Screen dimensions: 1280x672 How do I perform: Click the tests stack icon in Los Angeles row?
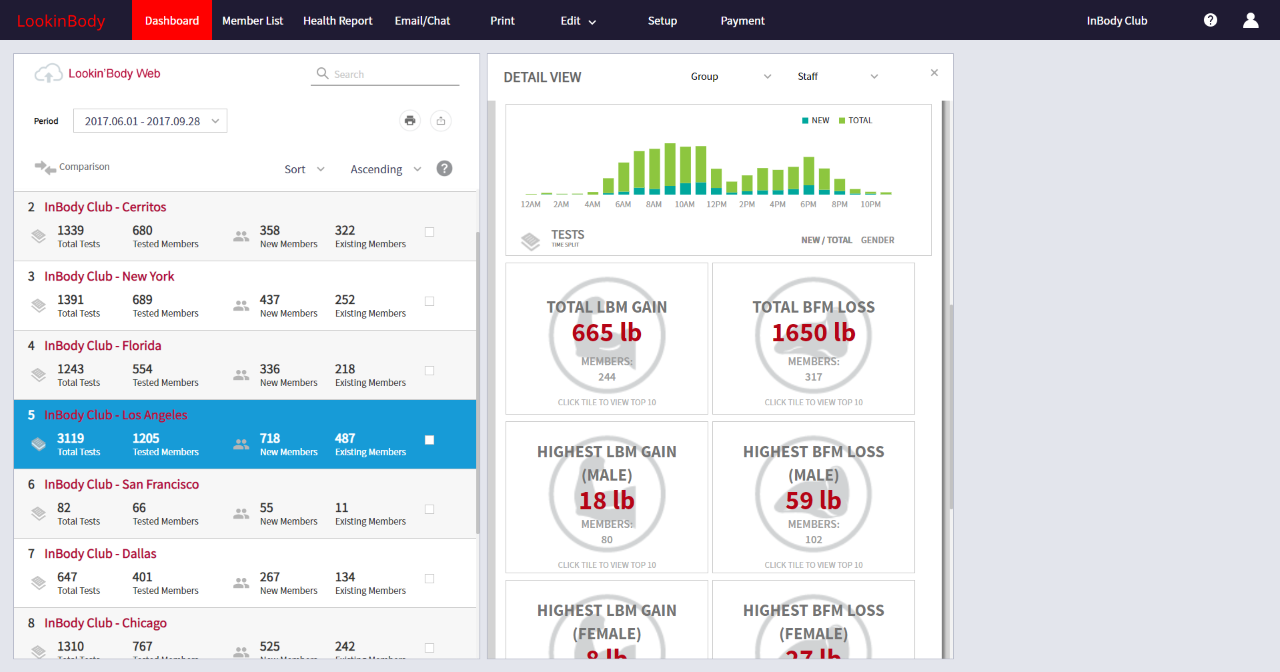38,444
